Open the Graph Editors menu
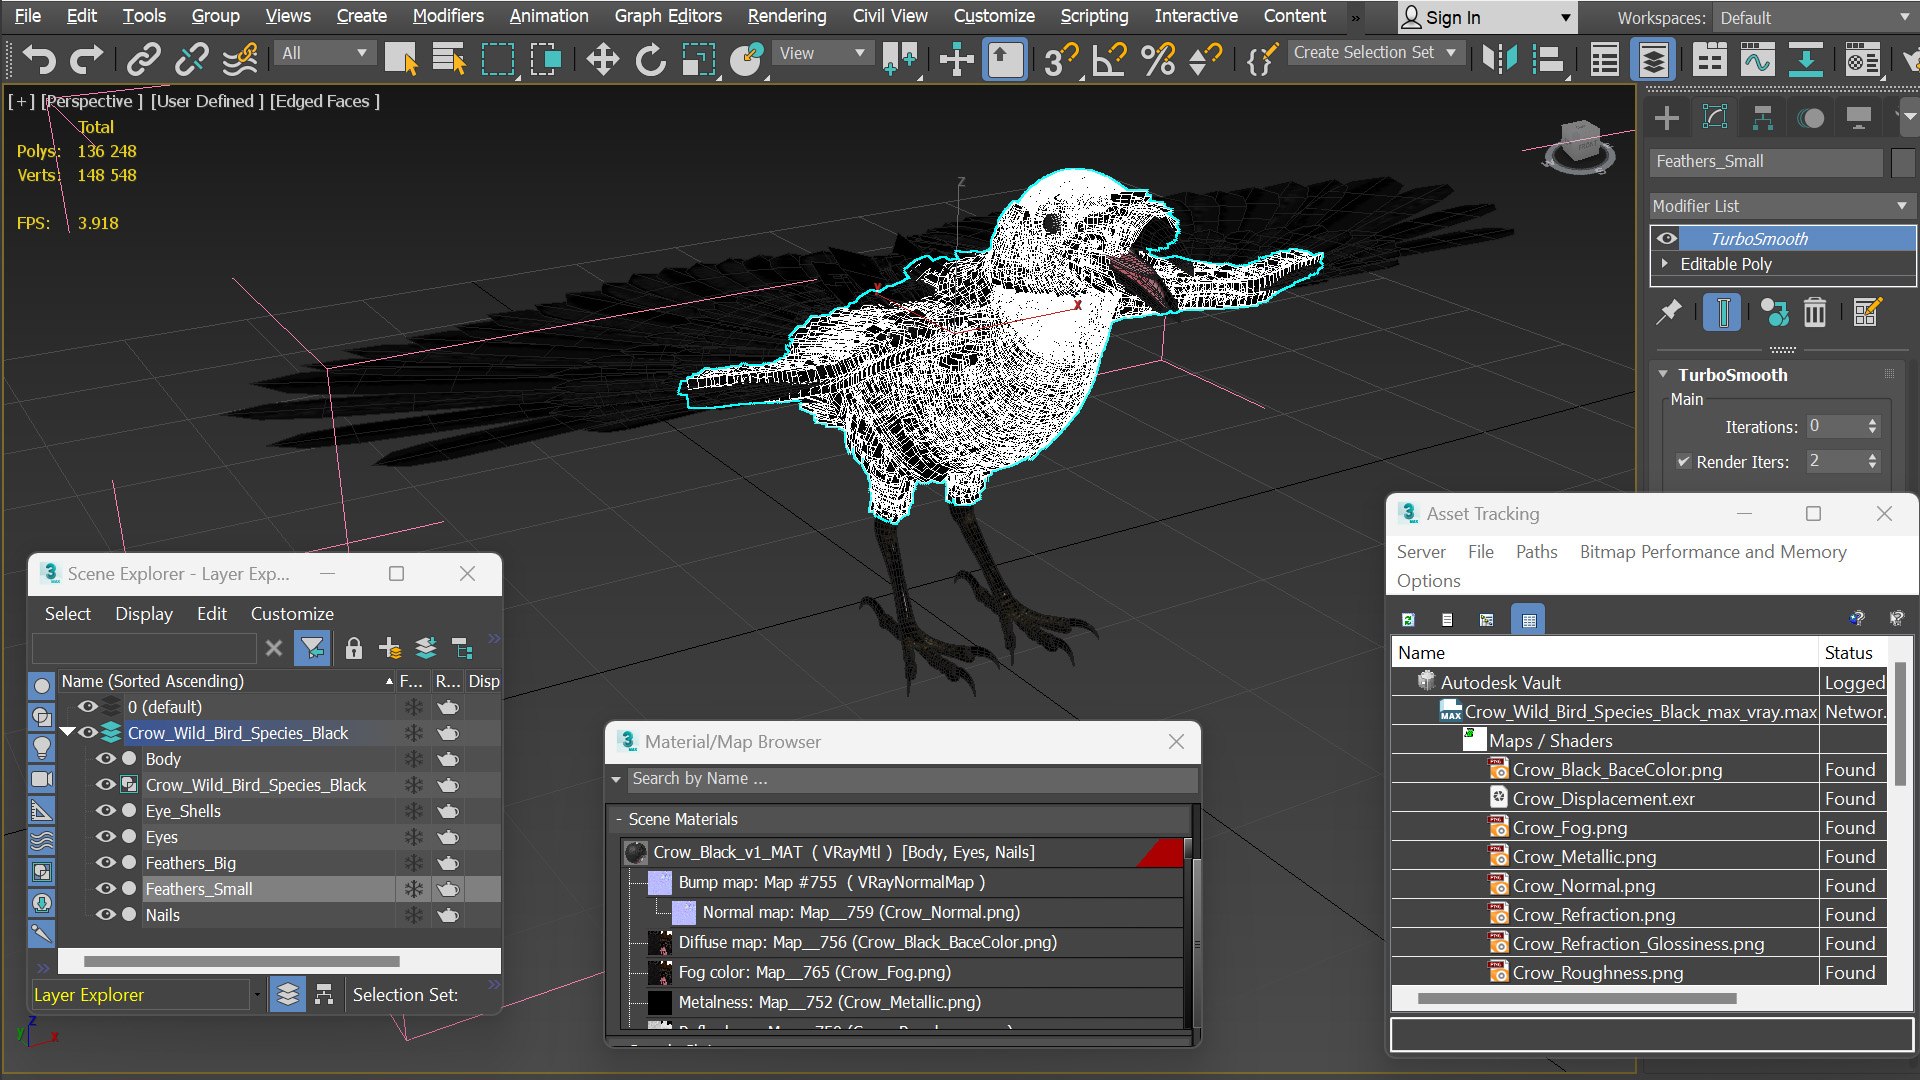The height and width of the screenshot is (1080, 1920). pos(668,16)
